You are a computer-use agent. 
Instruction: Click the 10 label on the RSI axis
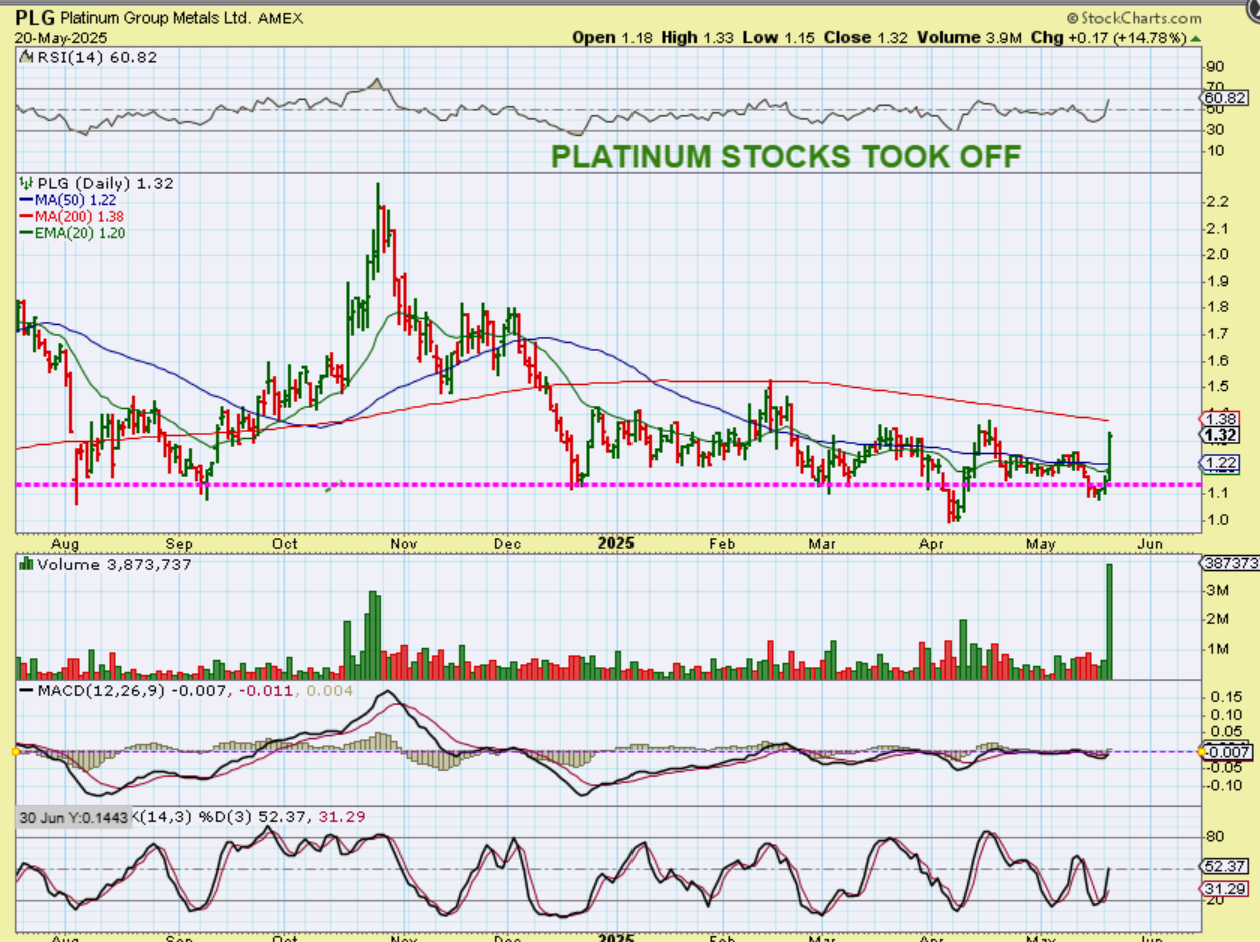tap(1215, 150)
